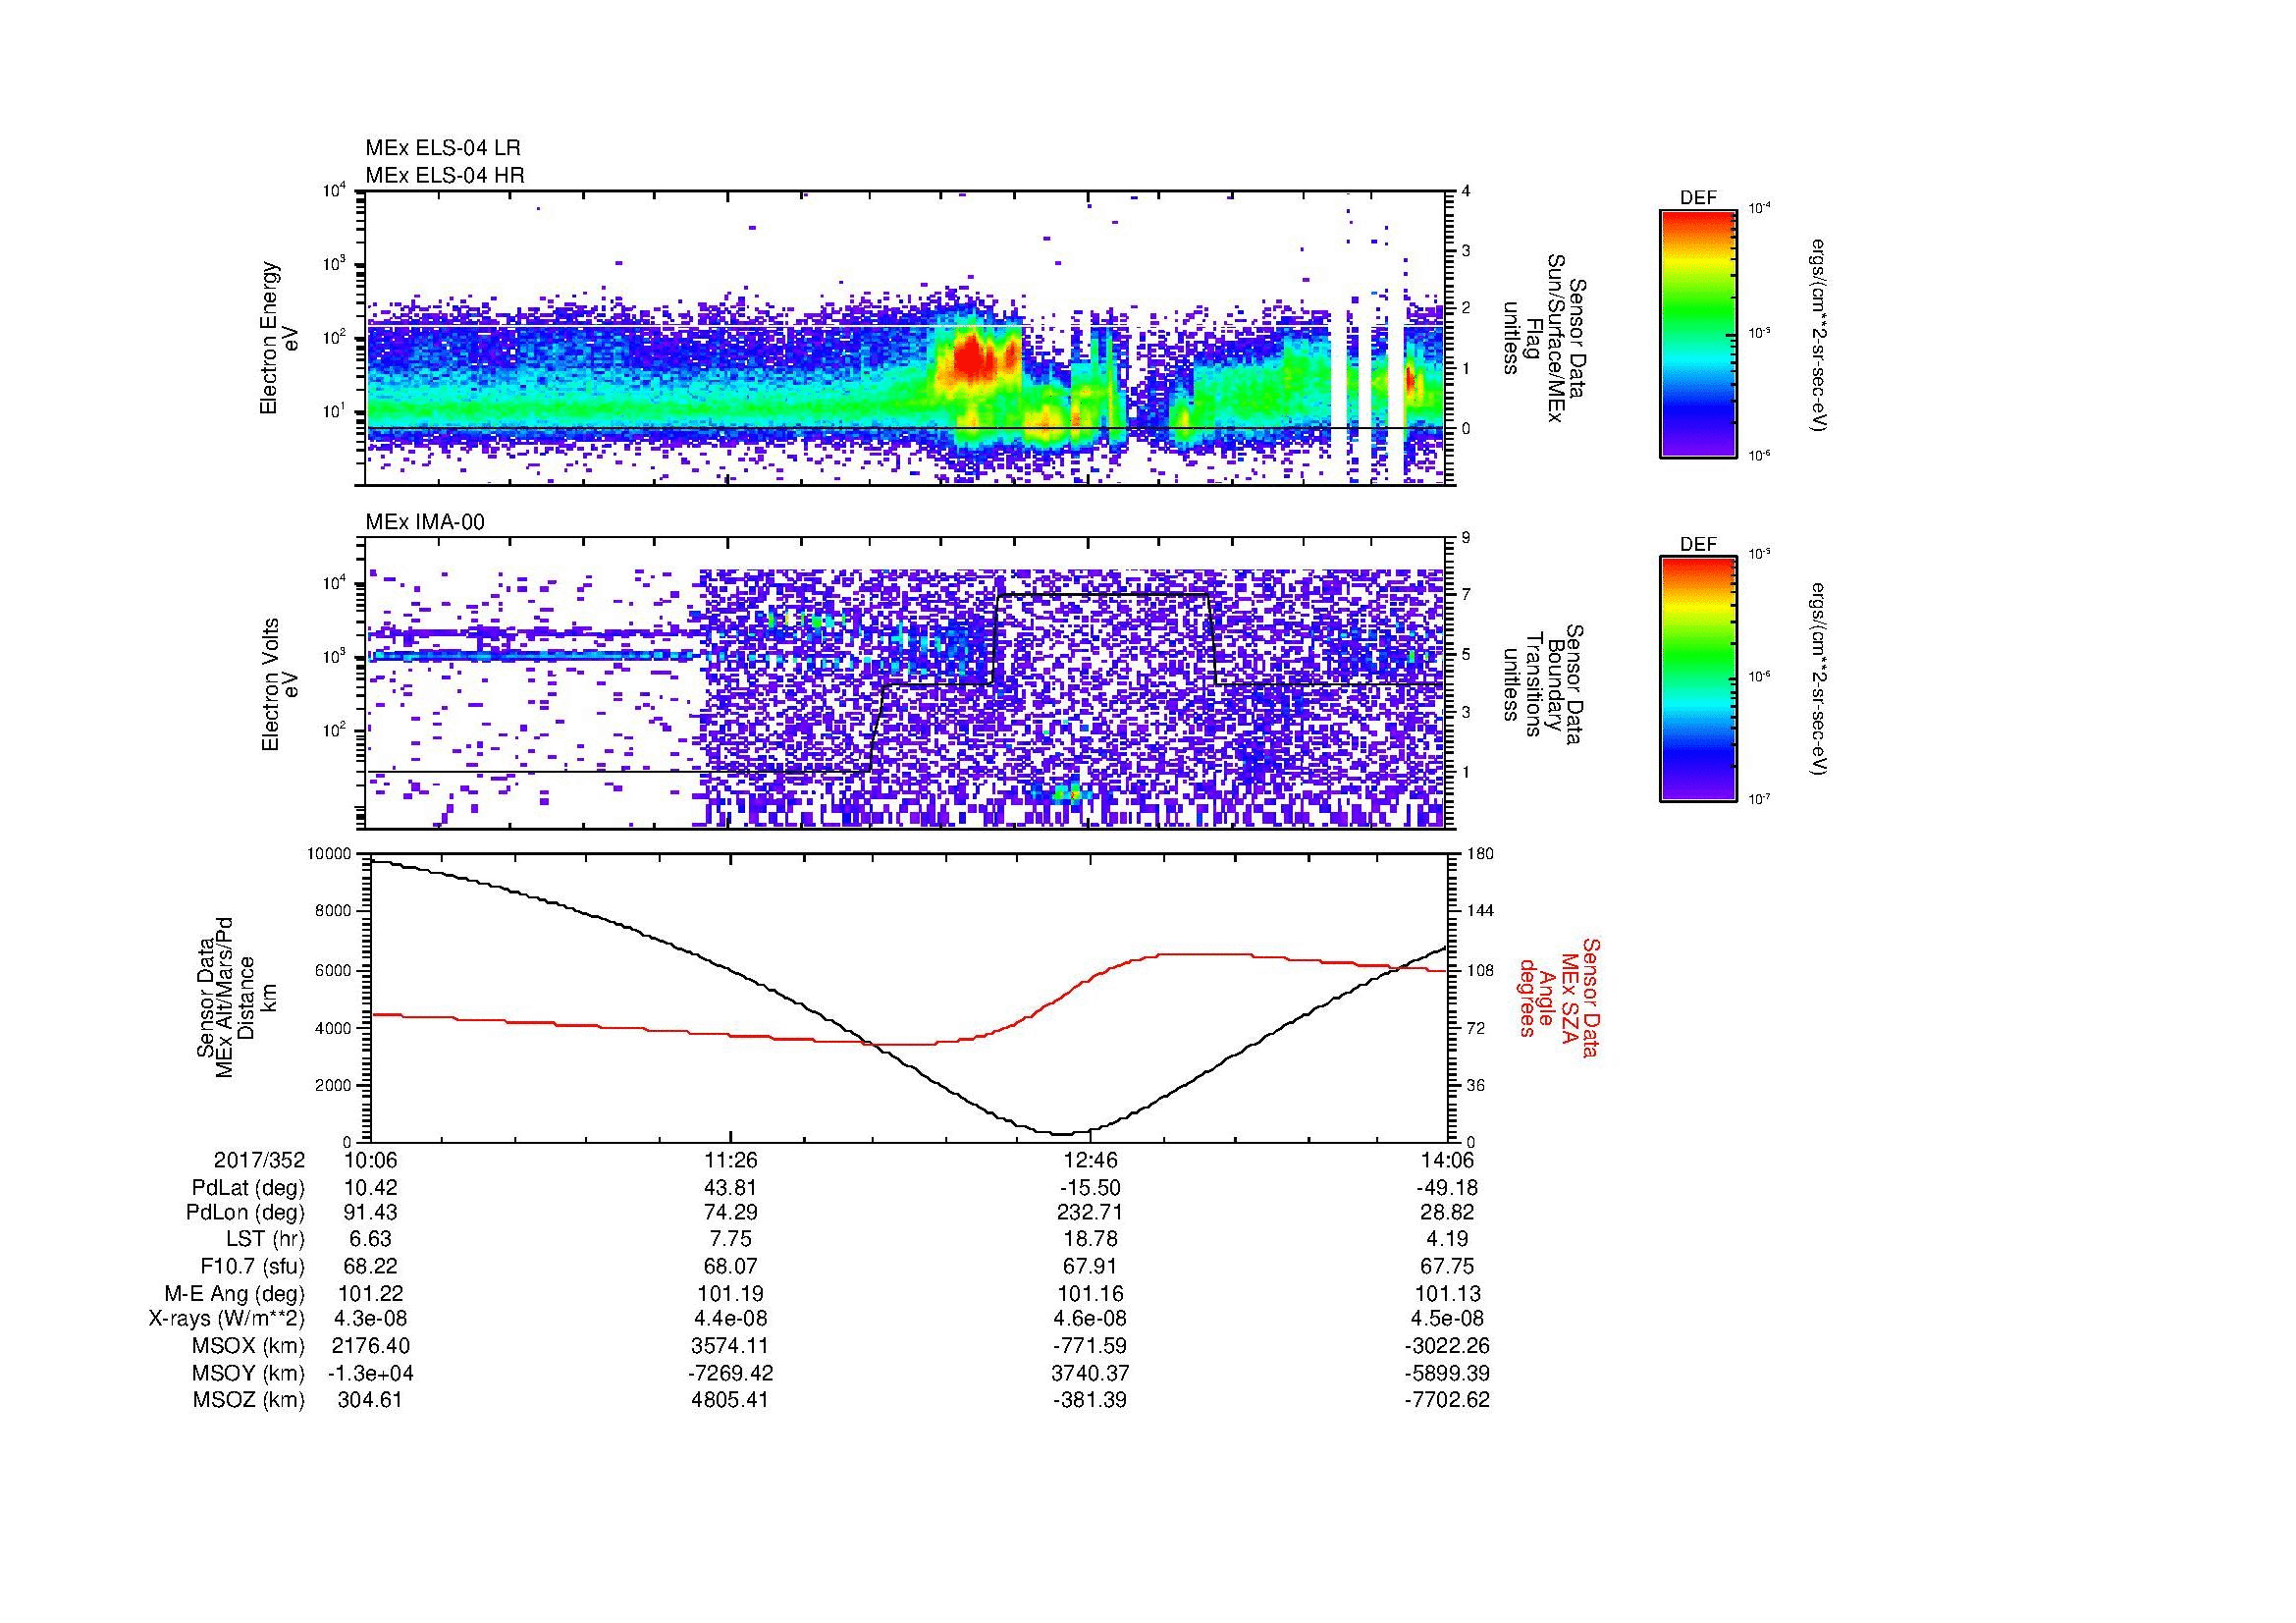Screen dimensions: 2296x1623
Task: Click the 'Boundary Transitions unitless' axis label
Action: (x=1543, y=685)
